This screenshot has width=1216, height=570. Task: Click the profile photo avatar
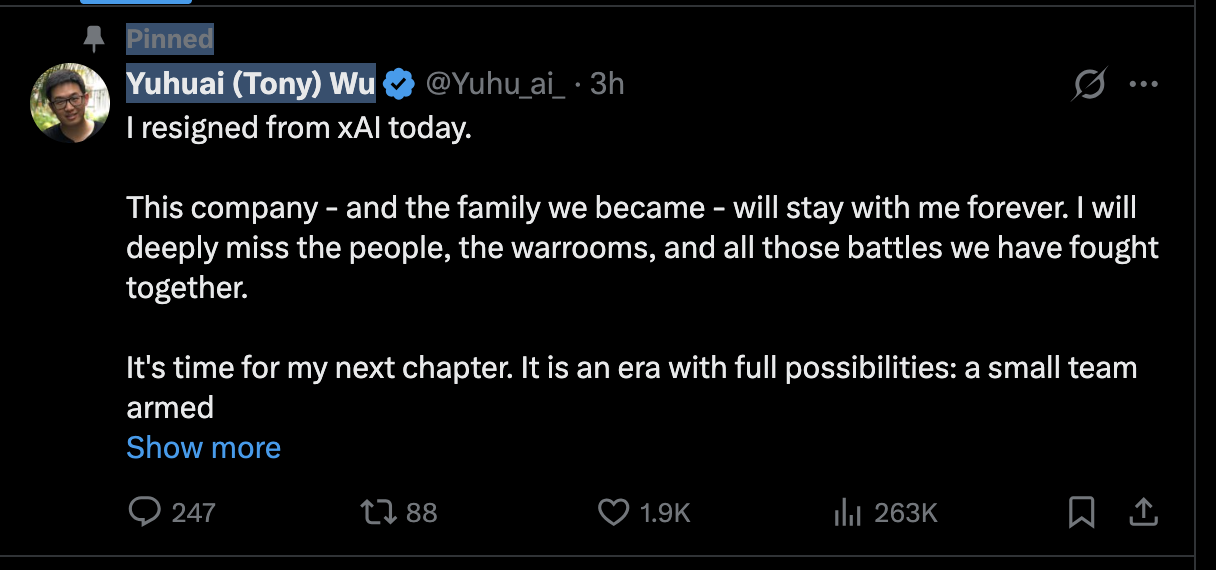[x=70, y=103]
